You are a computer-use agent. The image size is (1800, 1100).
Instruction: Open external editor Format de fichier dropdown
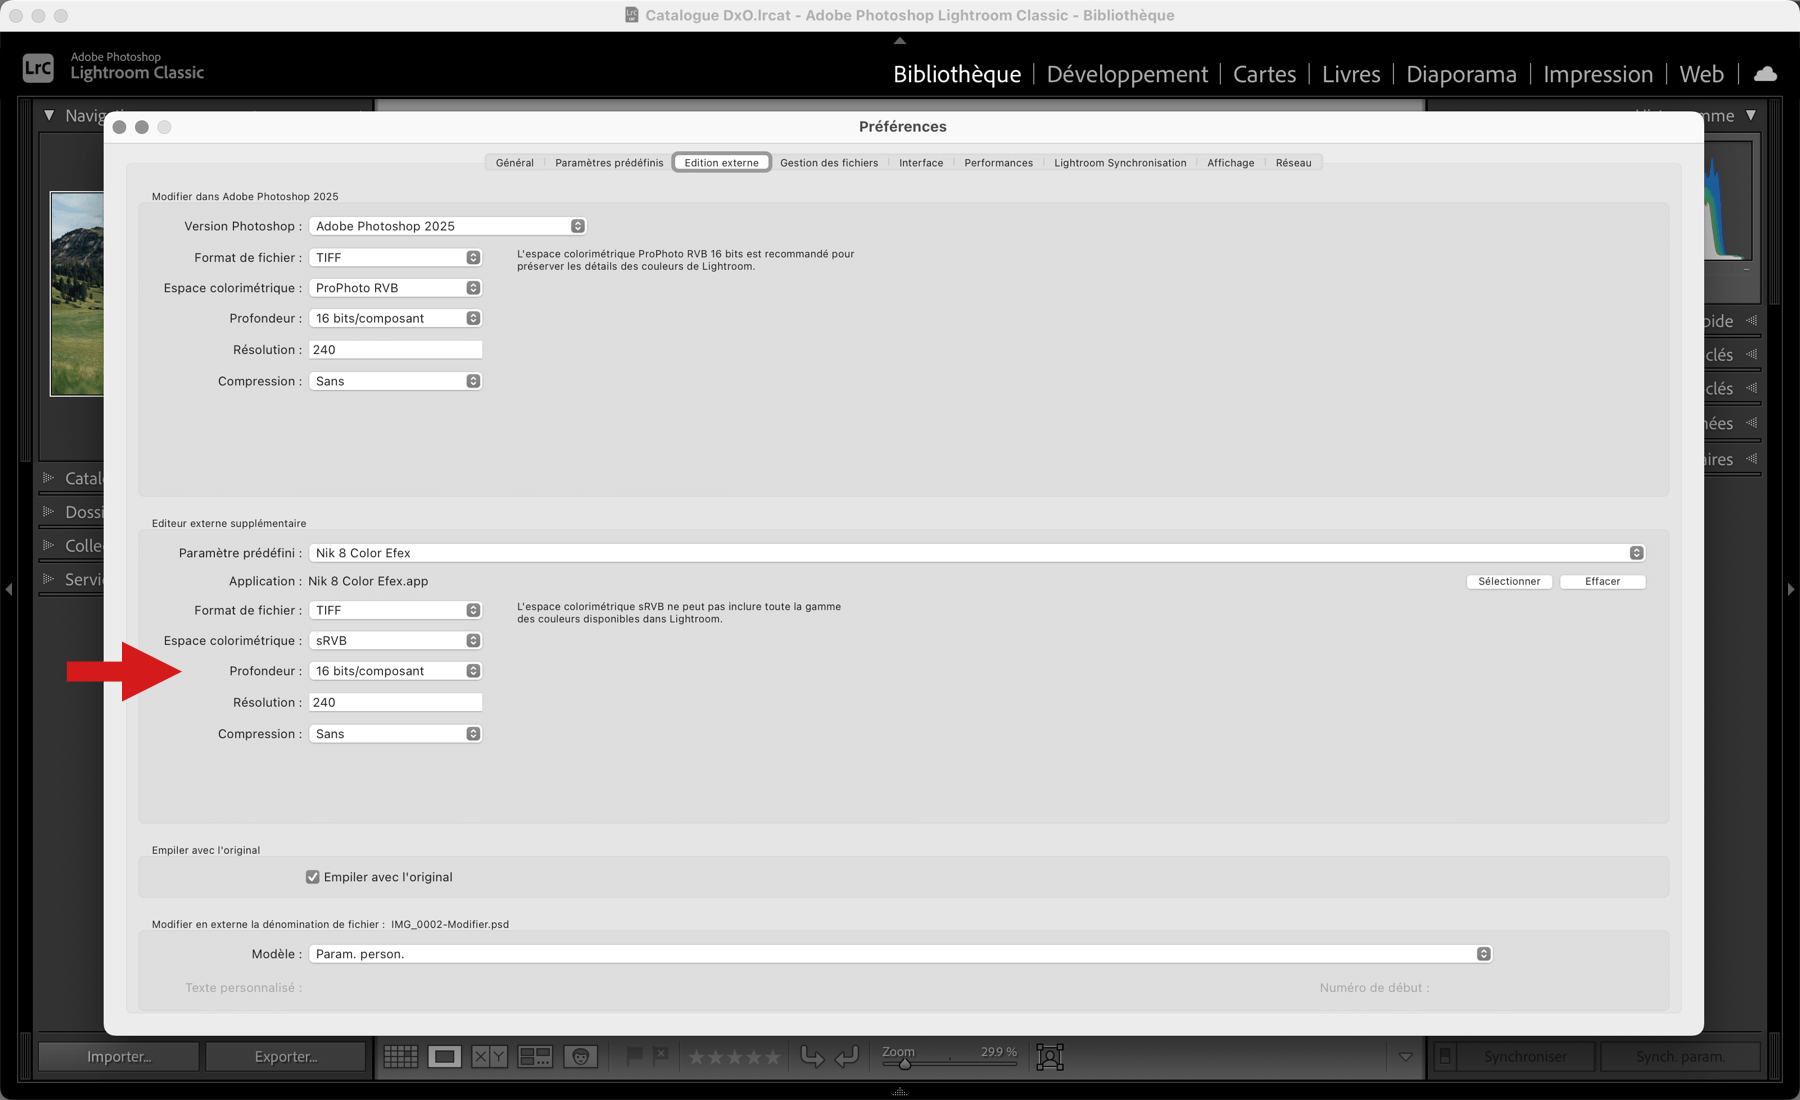[395, 610]
